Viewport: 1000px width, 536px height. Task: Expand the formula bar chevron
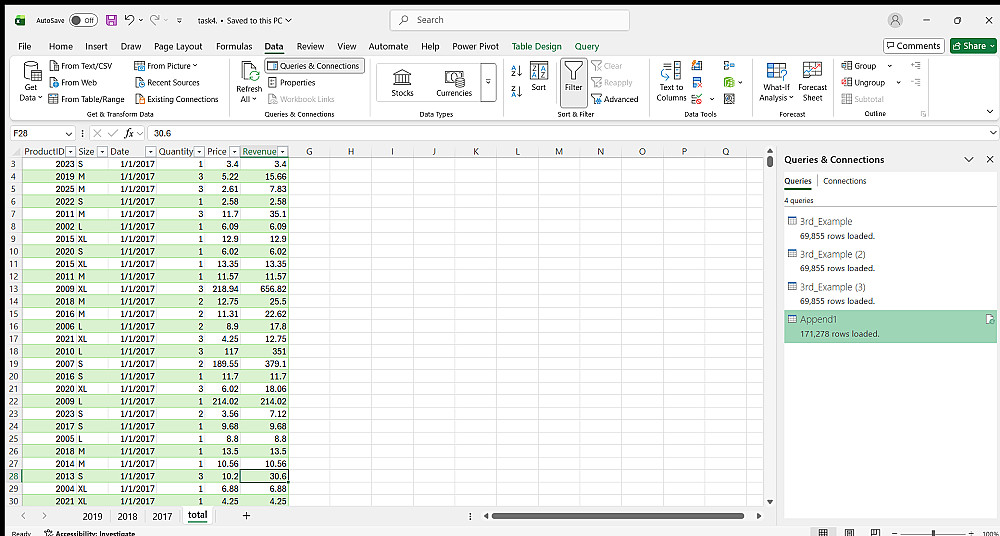(992, 133)
